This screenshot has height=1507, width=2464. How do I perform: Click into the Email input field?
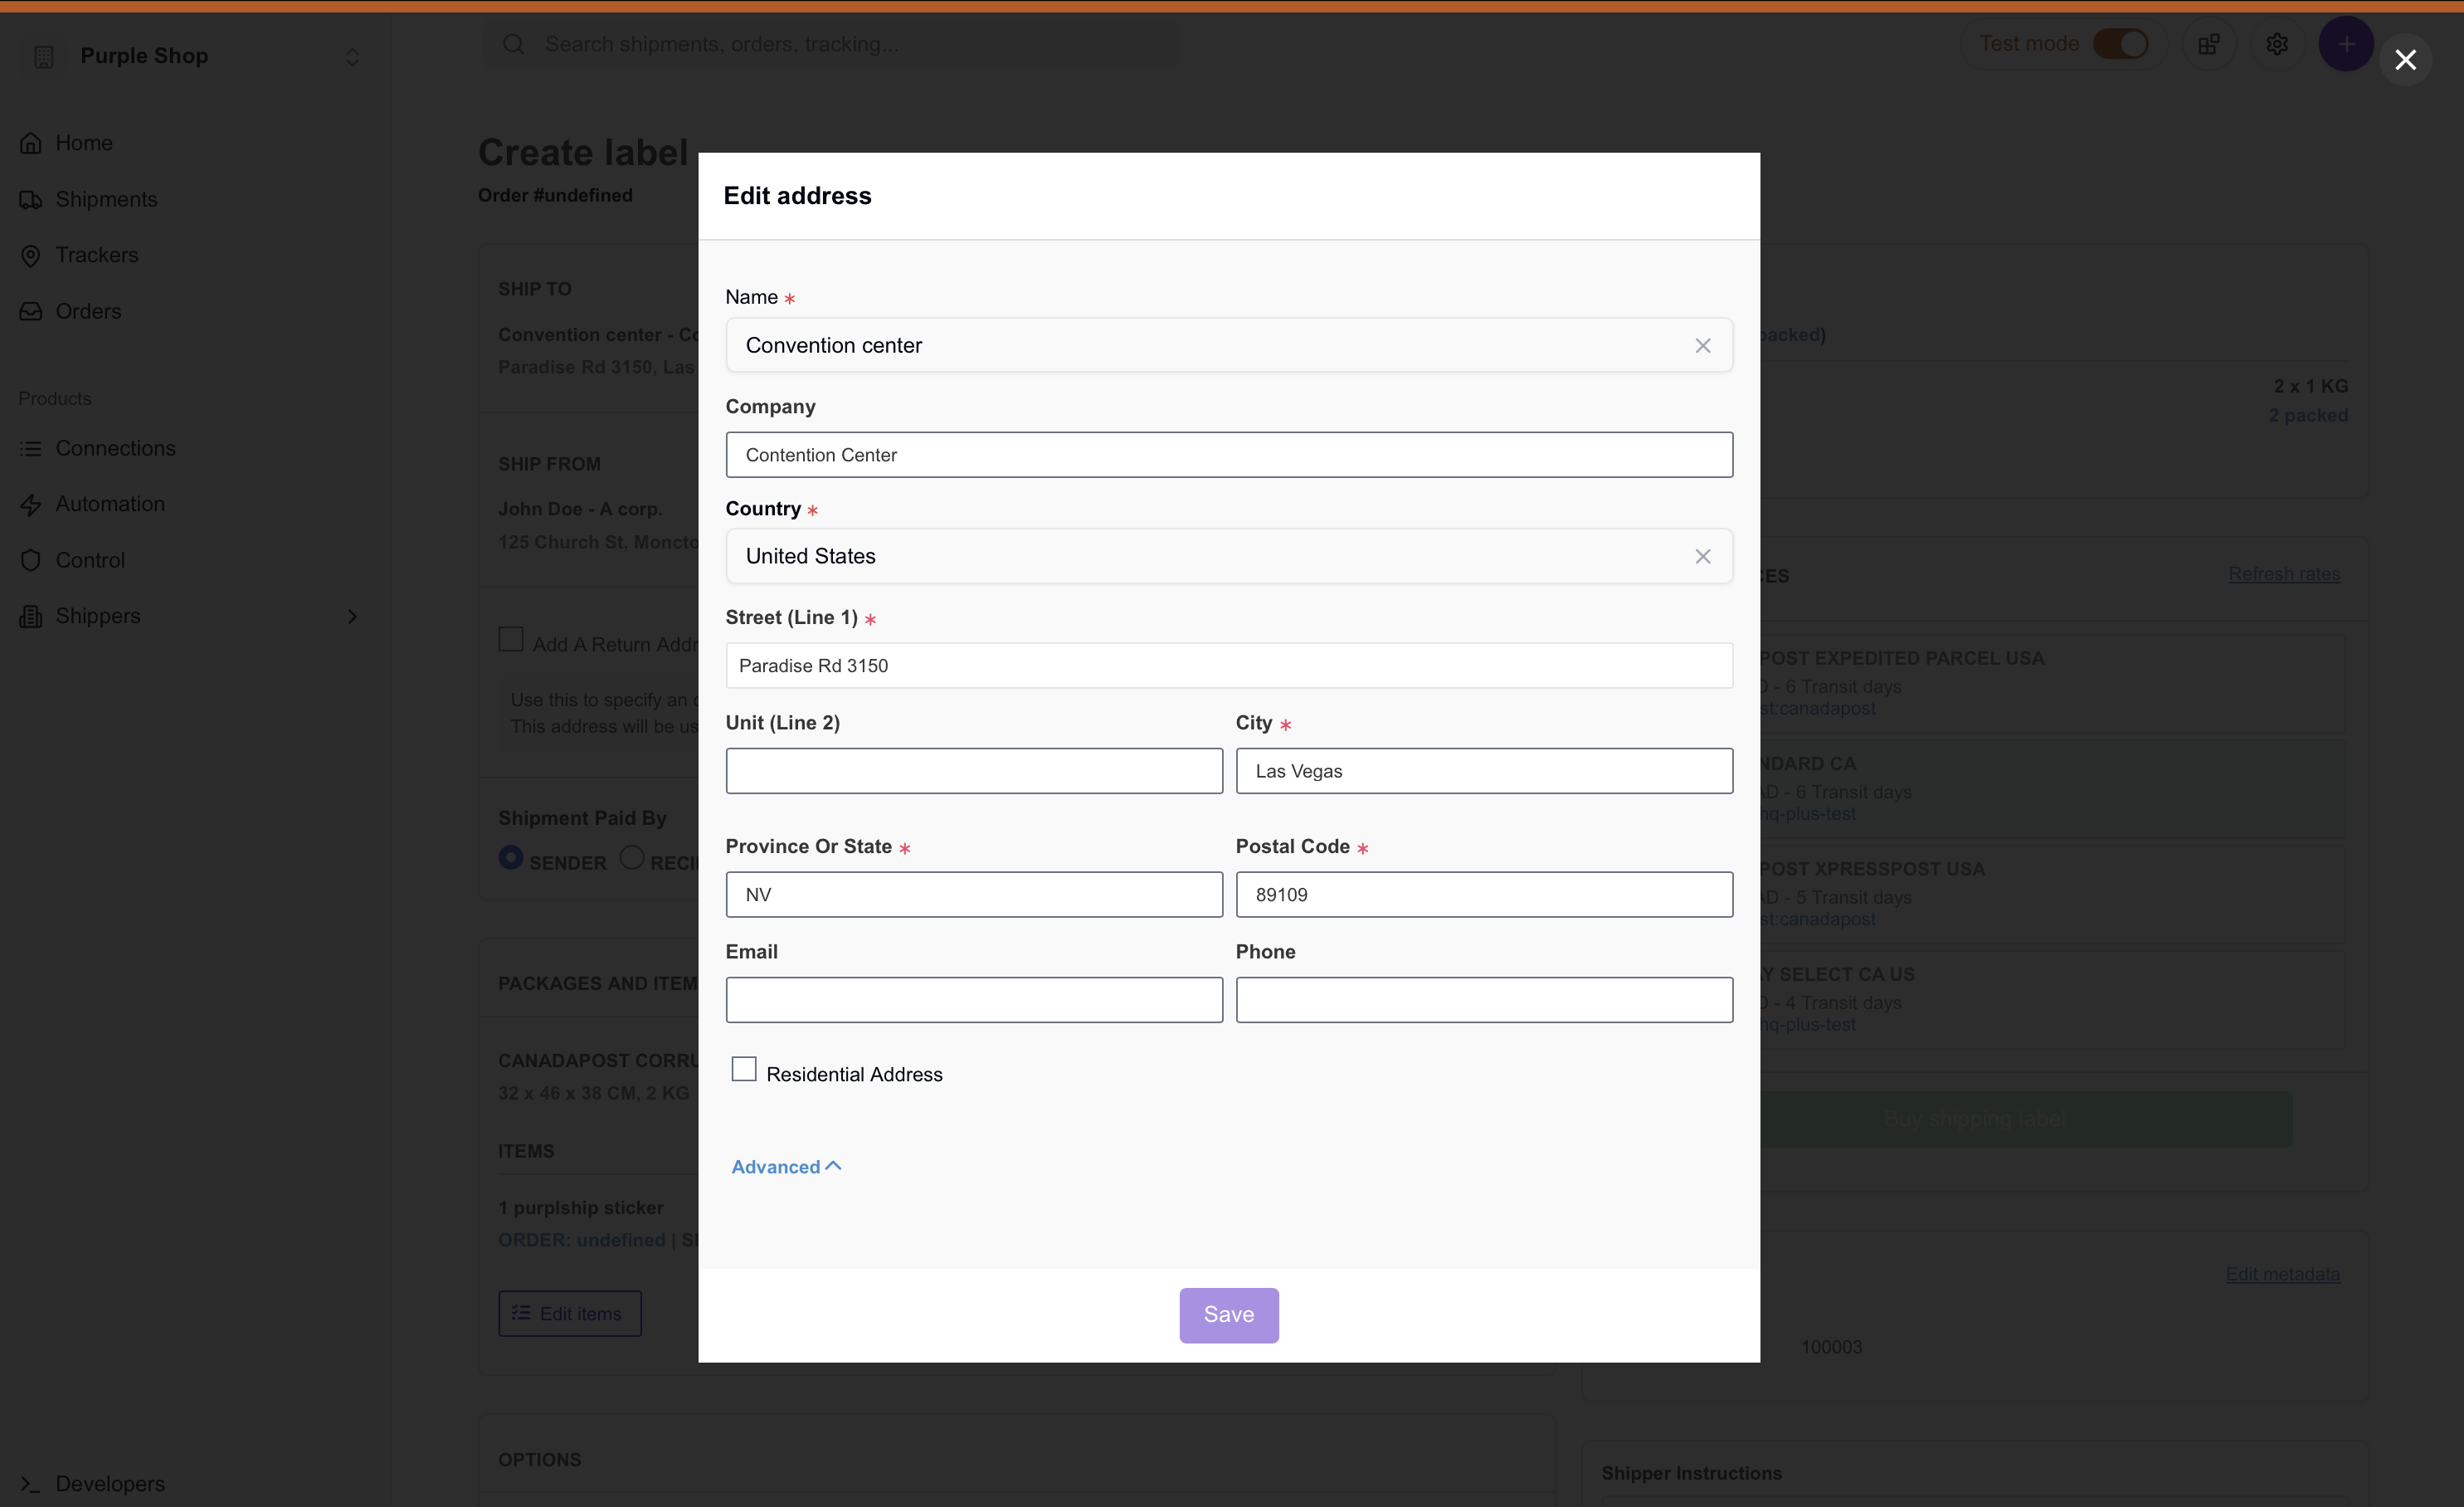[x=973, y=1000]
